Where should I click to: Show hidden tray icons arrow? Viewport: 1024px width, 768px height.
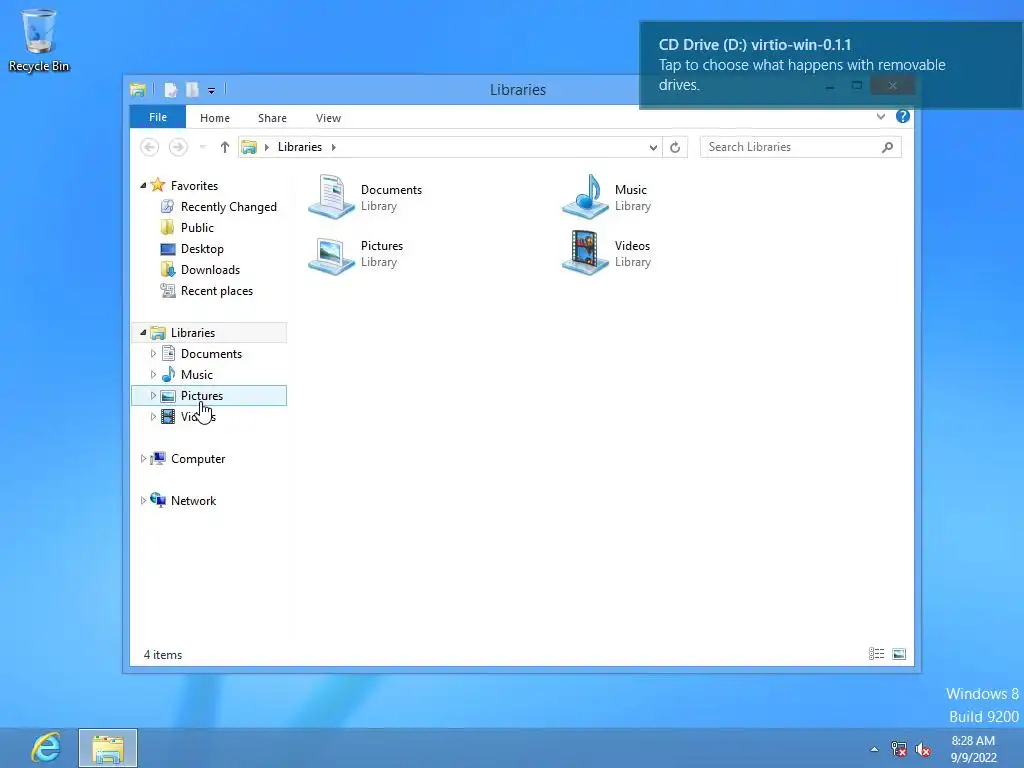[x=874, y=749]
